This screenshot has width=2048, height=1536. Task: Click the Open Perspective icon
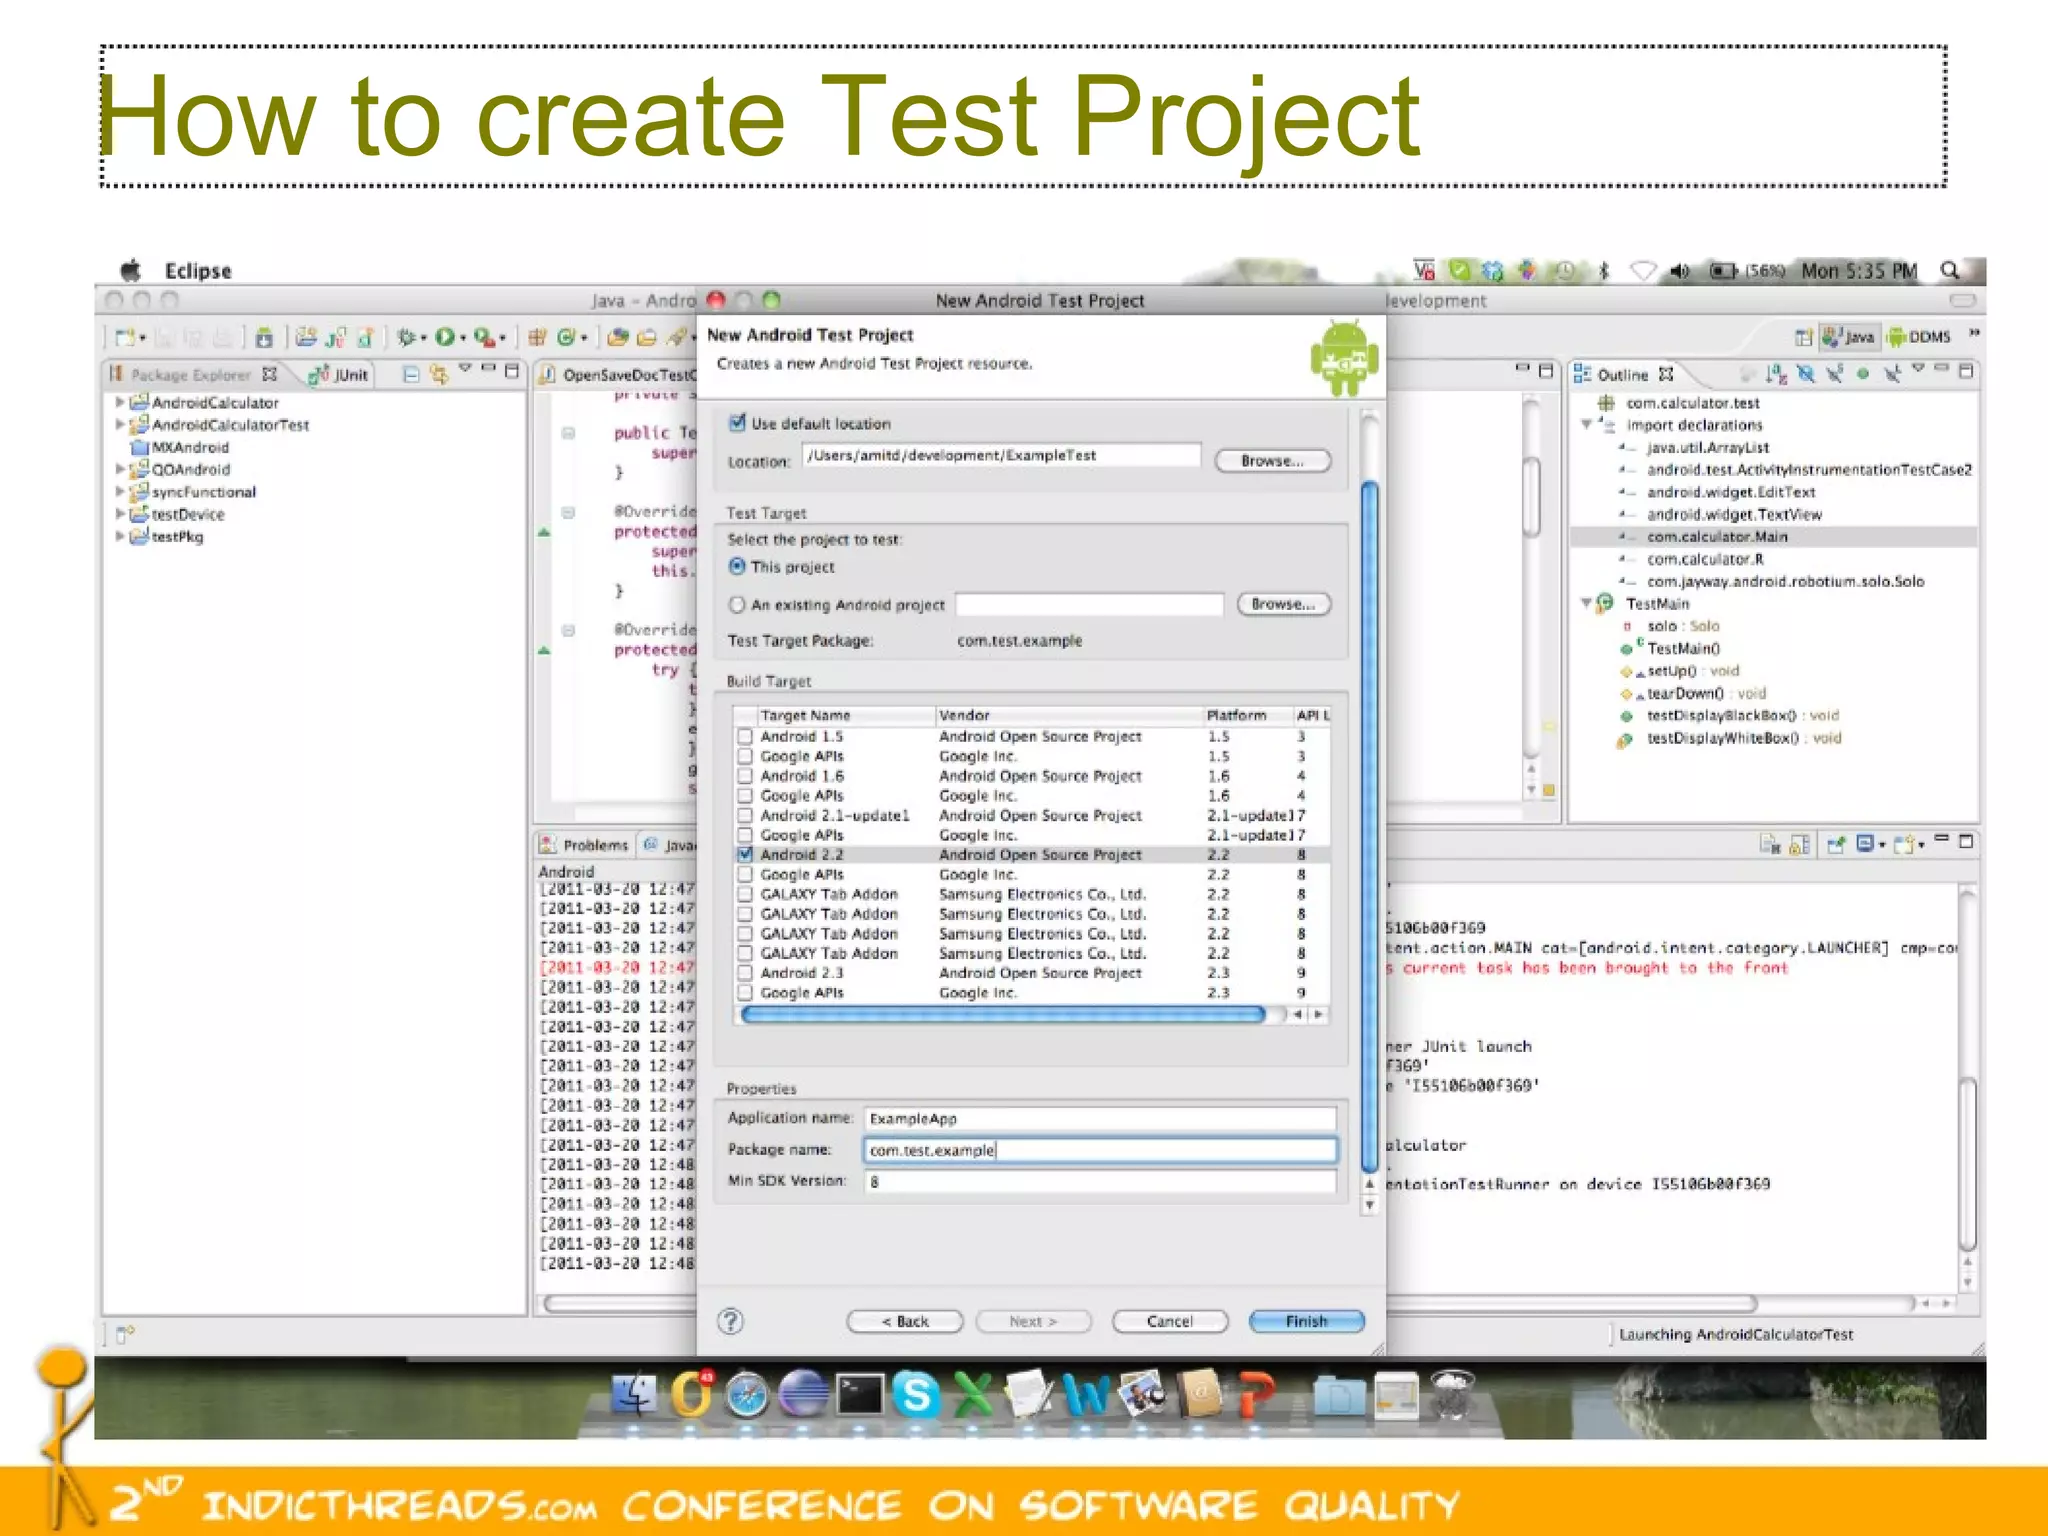pos(1802,337)
